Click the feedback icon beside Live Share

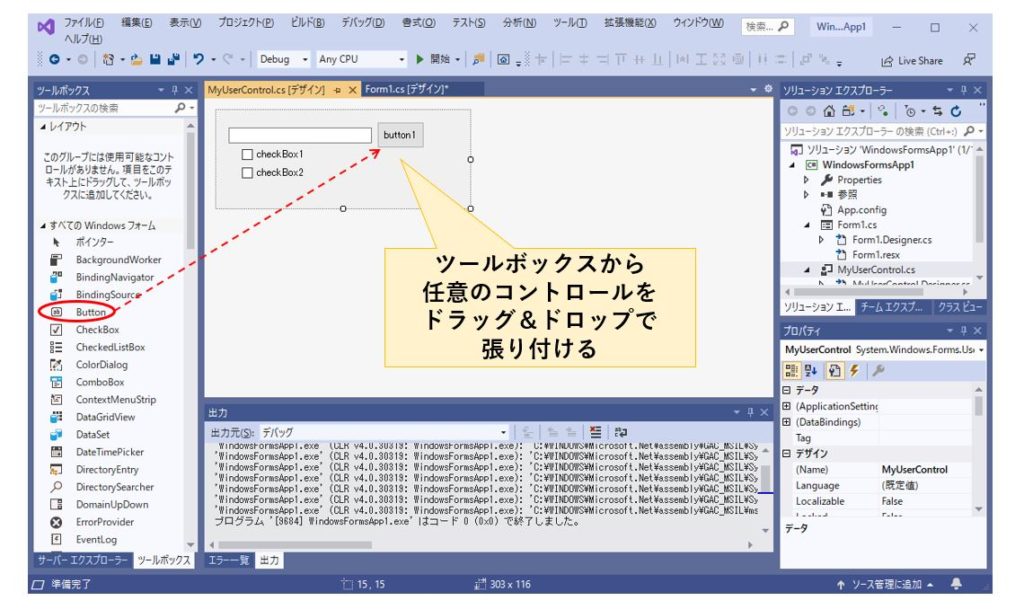(x=969, y=60)
